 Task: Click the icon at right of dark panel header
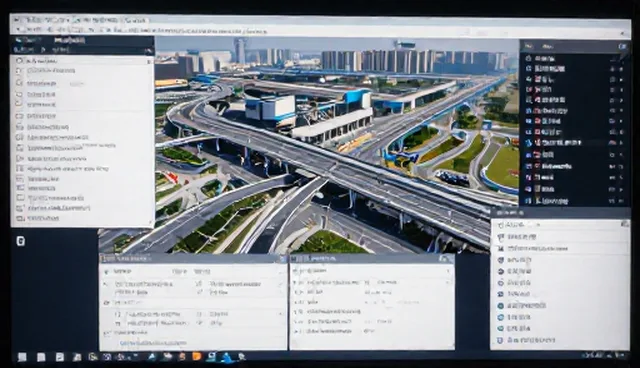[622, 47]
